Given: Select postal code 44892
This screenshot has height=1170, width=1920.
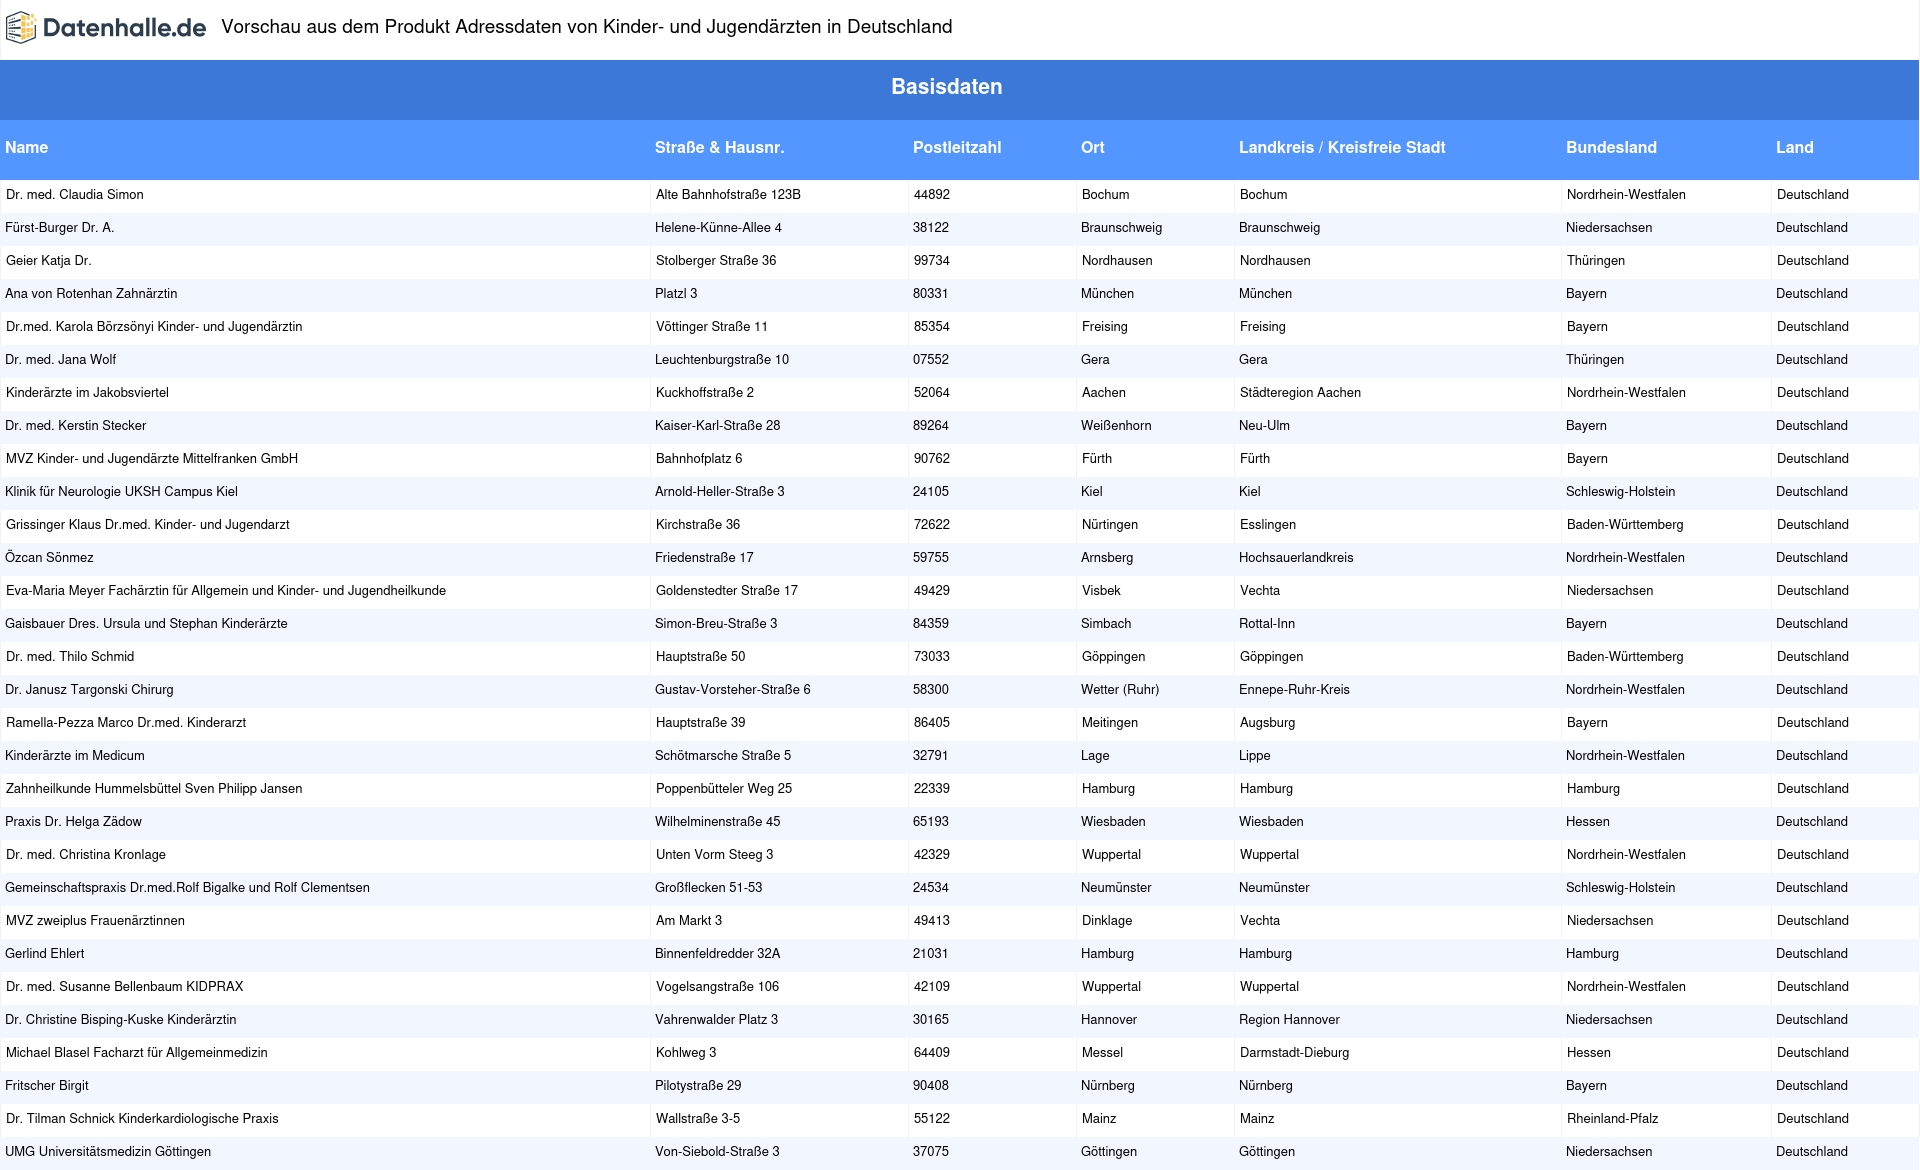Looking at the screenshot, I should pyautogui.click(x=932, y=195).
